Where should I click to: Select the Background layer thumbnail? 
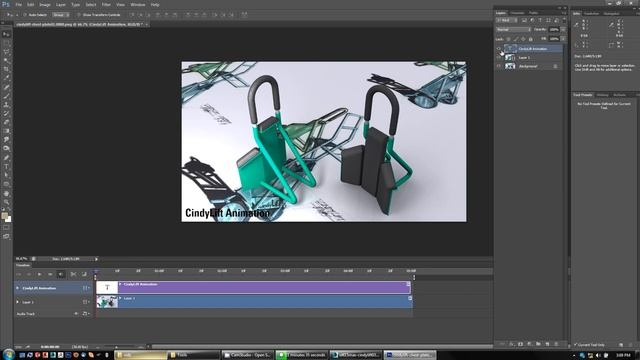(510, 66)
